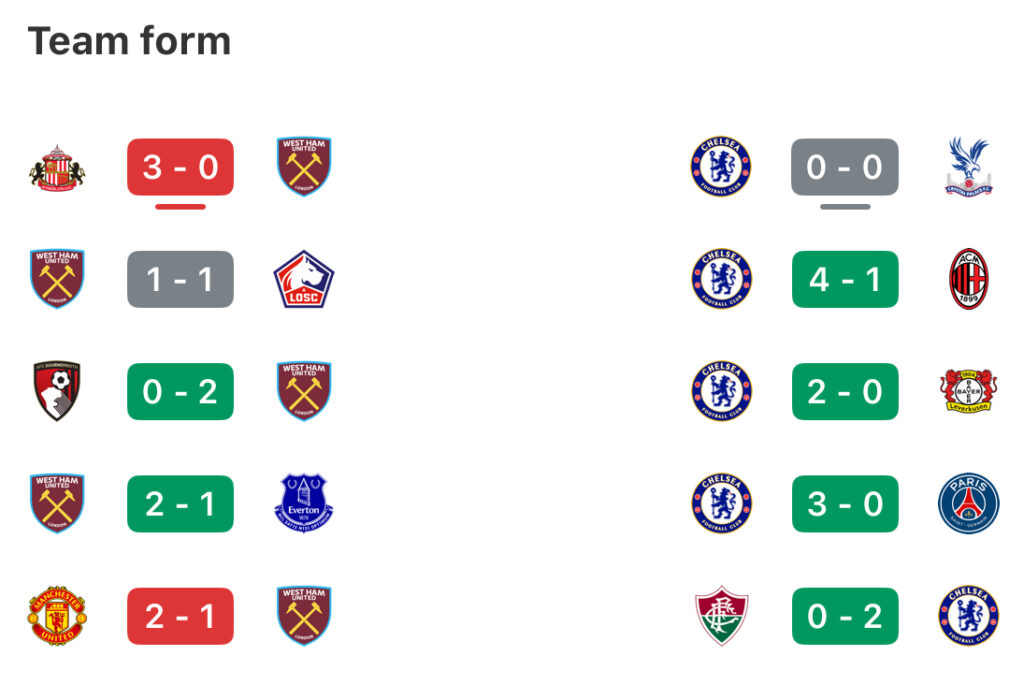Click the Chelsea crest beside Fluminense score
The width and height of the screenshot is (1024, 685).
[x=968, y=616]
